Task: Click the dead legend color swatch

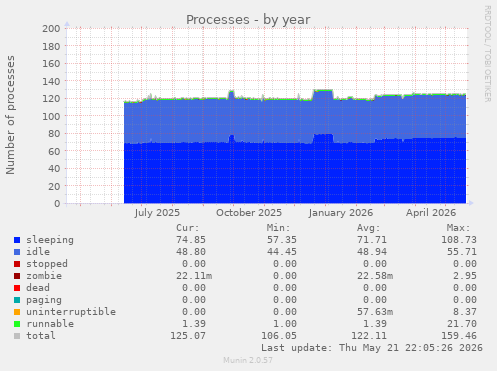Action: pos(17,288)
